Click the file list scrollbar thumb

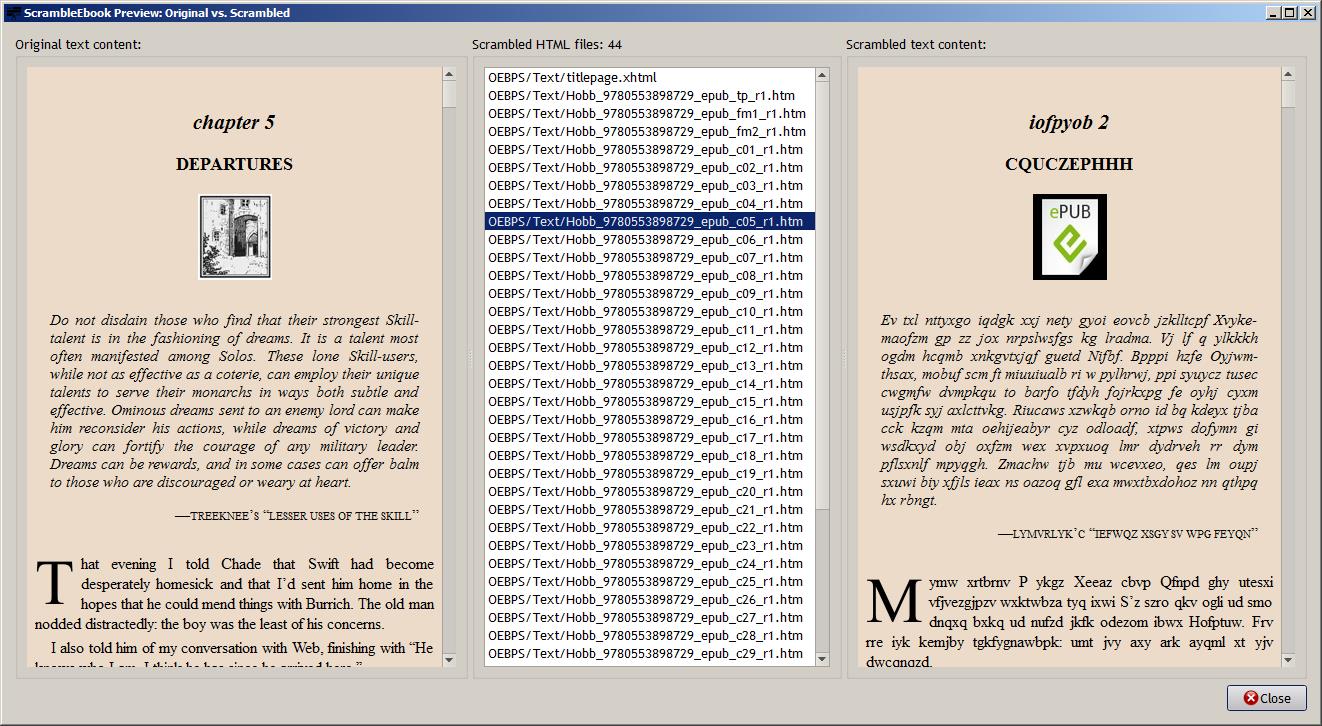coord(823,295)
